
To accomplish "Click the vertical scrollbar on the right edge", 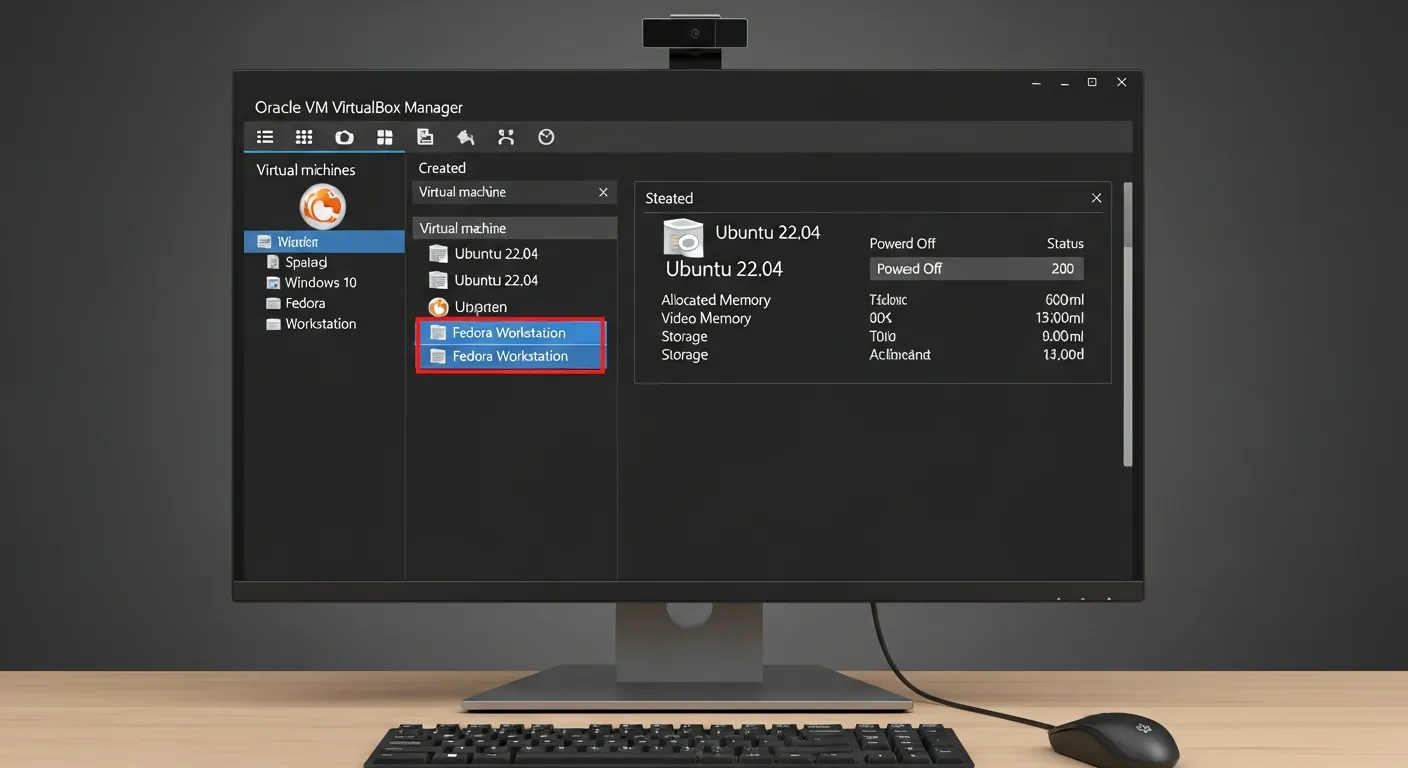I will point(1130,320).
